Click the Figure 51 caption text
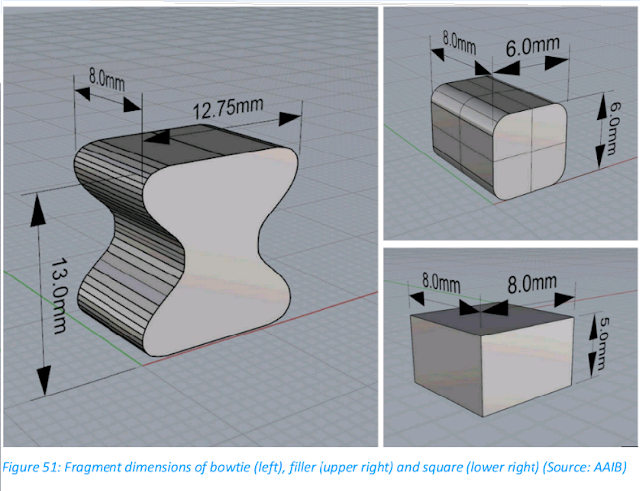640x491 pixels. [314, 467]
